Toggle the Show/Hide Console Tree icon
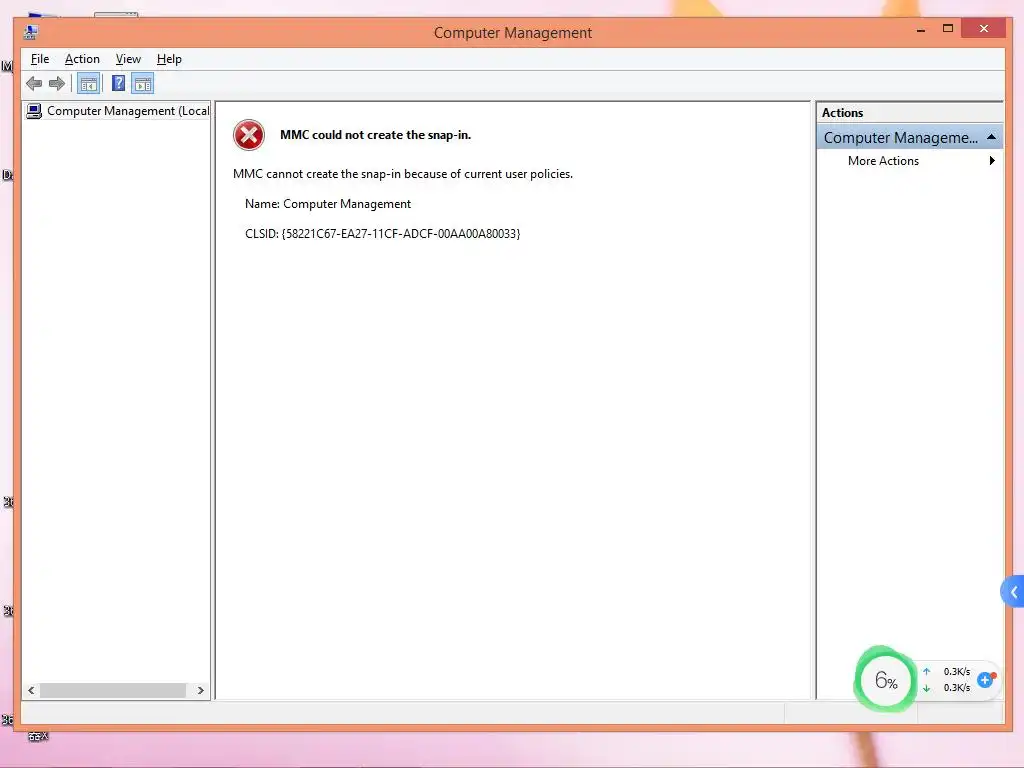This screenshot has height=768, width=1024. pyautogui.click(x=88, y=84)
